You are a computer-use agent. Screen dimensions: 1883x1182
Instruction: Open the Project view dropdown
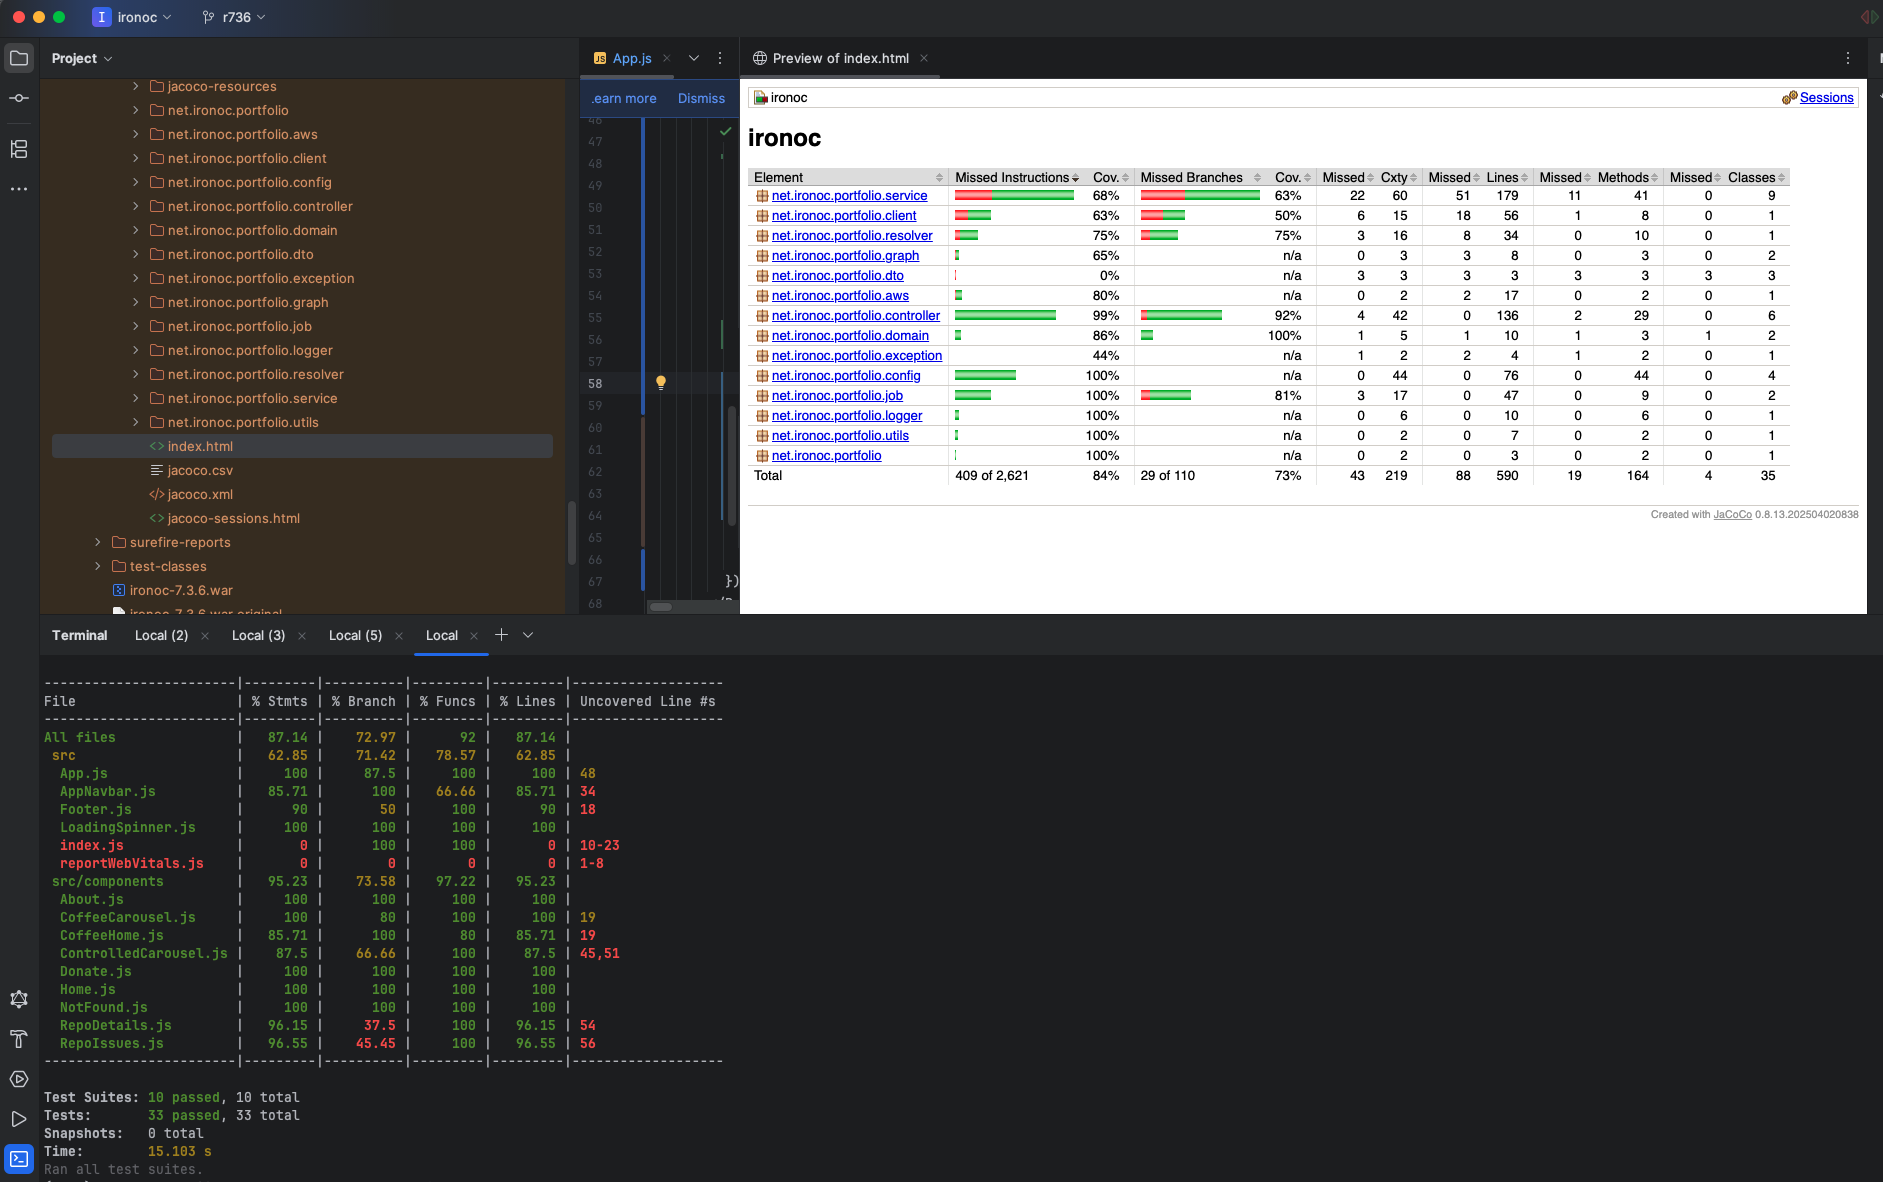click(x=82, y=58)
